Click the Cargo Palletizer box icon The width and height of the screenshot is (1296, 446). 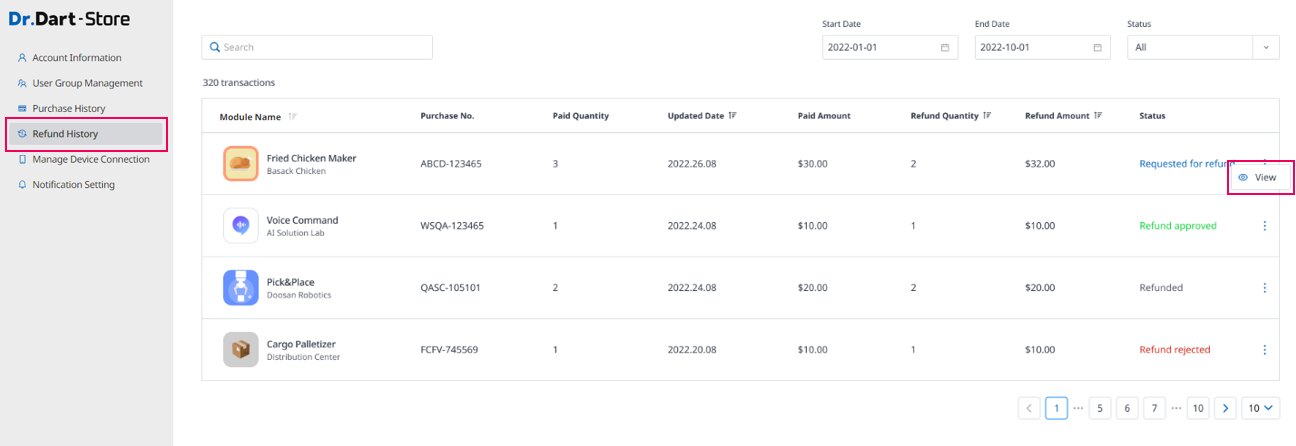tap(241, 350)
